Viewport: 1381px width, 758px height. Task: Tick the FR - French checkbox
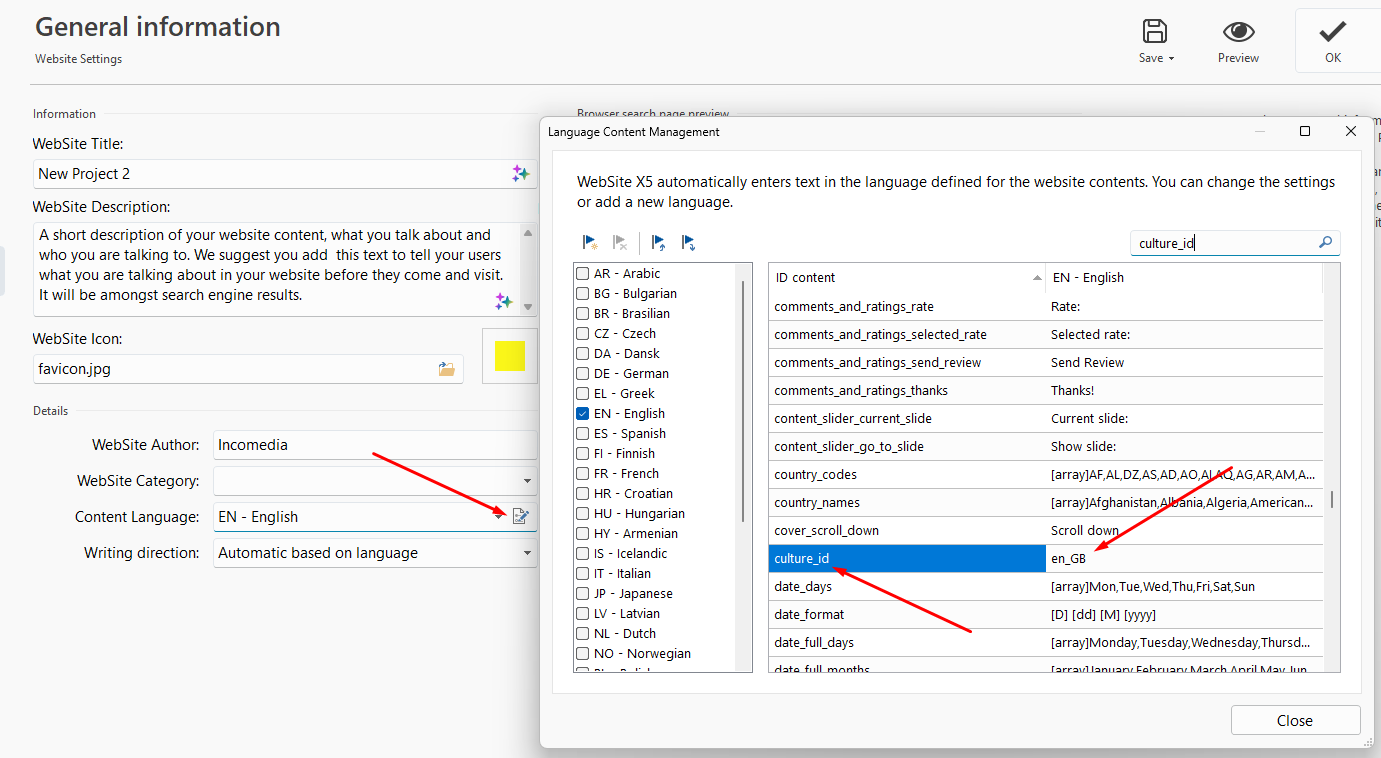point(582,473)
